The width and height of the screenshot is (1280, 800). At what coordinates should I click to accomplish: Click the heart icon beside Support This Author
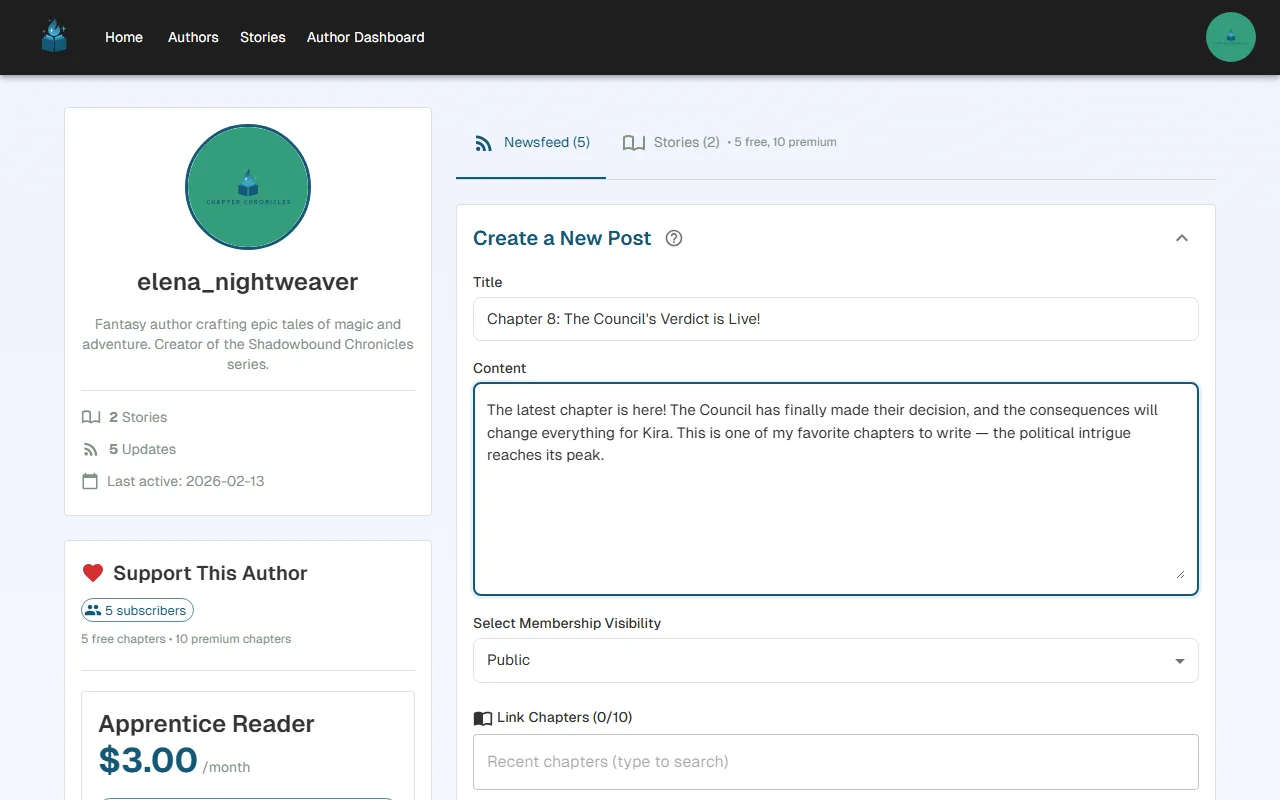[93, 572]
